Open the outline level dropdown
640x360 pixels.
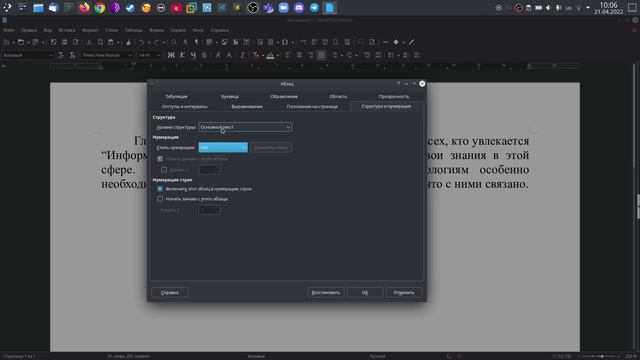click(245, 127)
